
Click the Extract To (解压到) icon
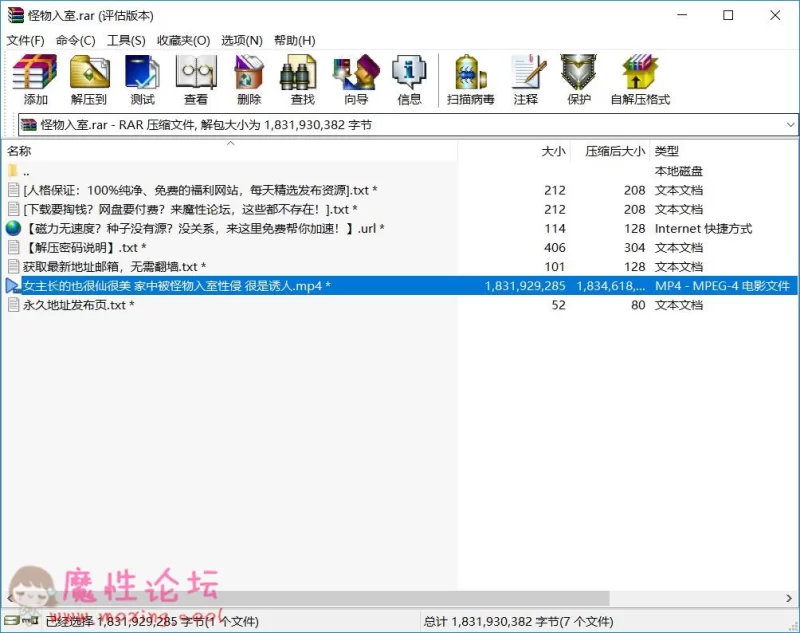click(89, 72)
